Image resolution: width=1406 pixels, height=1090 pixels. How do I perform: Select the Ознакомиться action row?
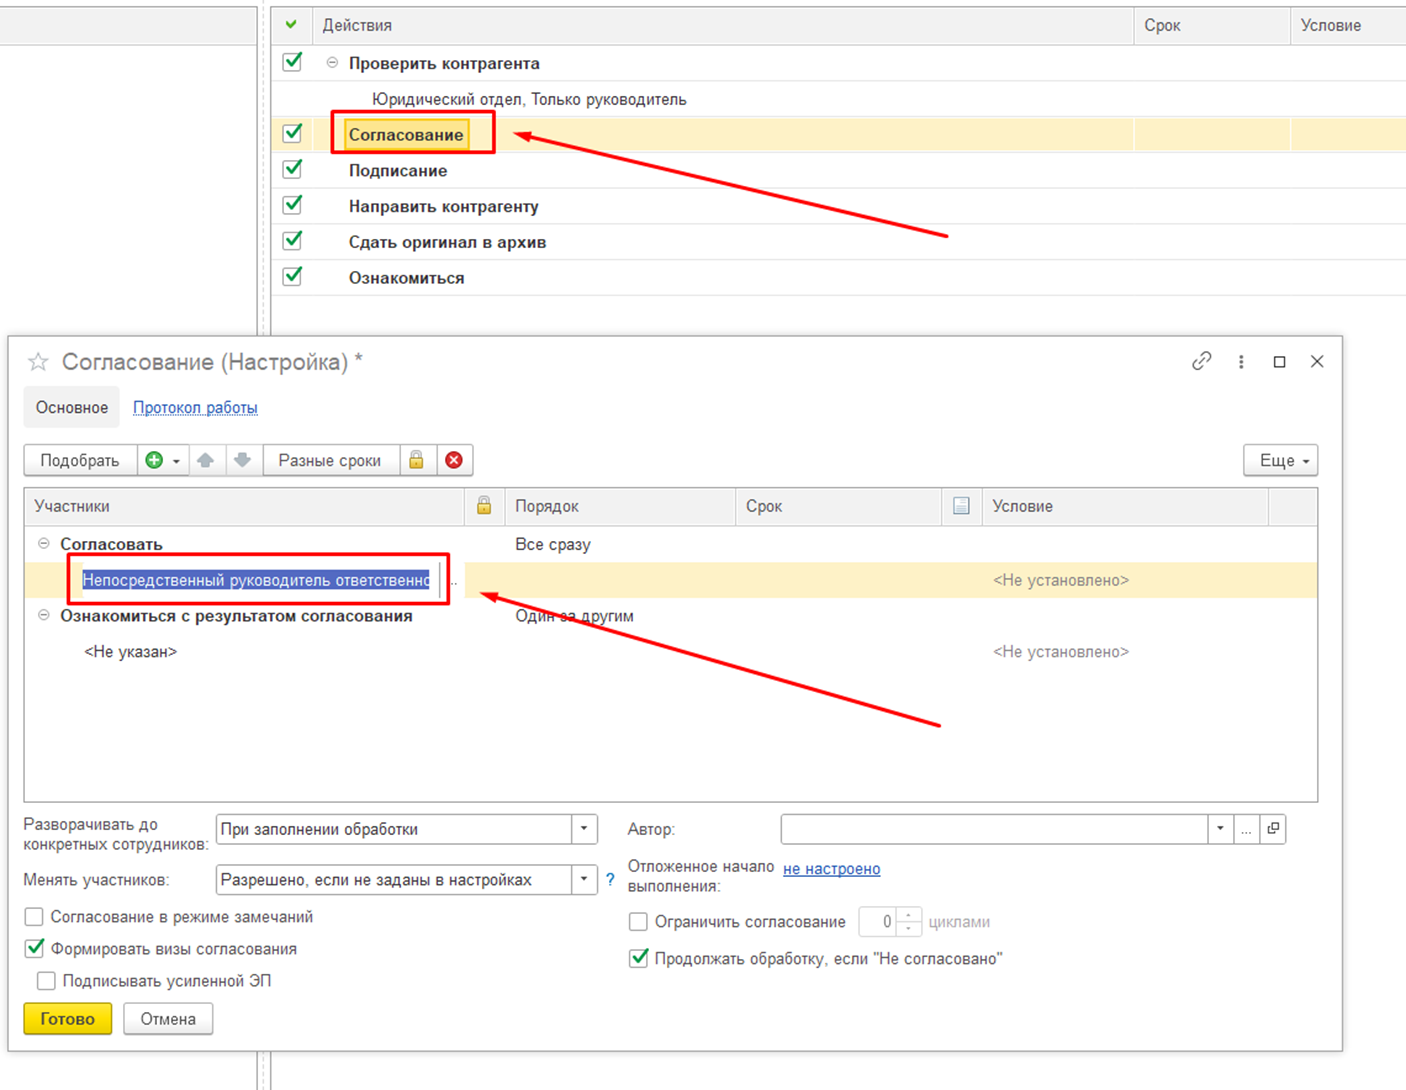click(x=838, y=278)
